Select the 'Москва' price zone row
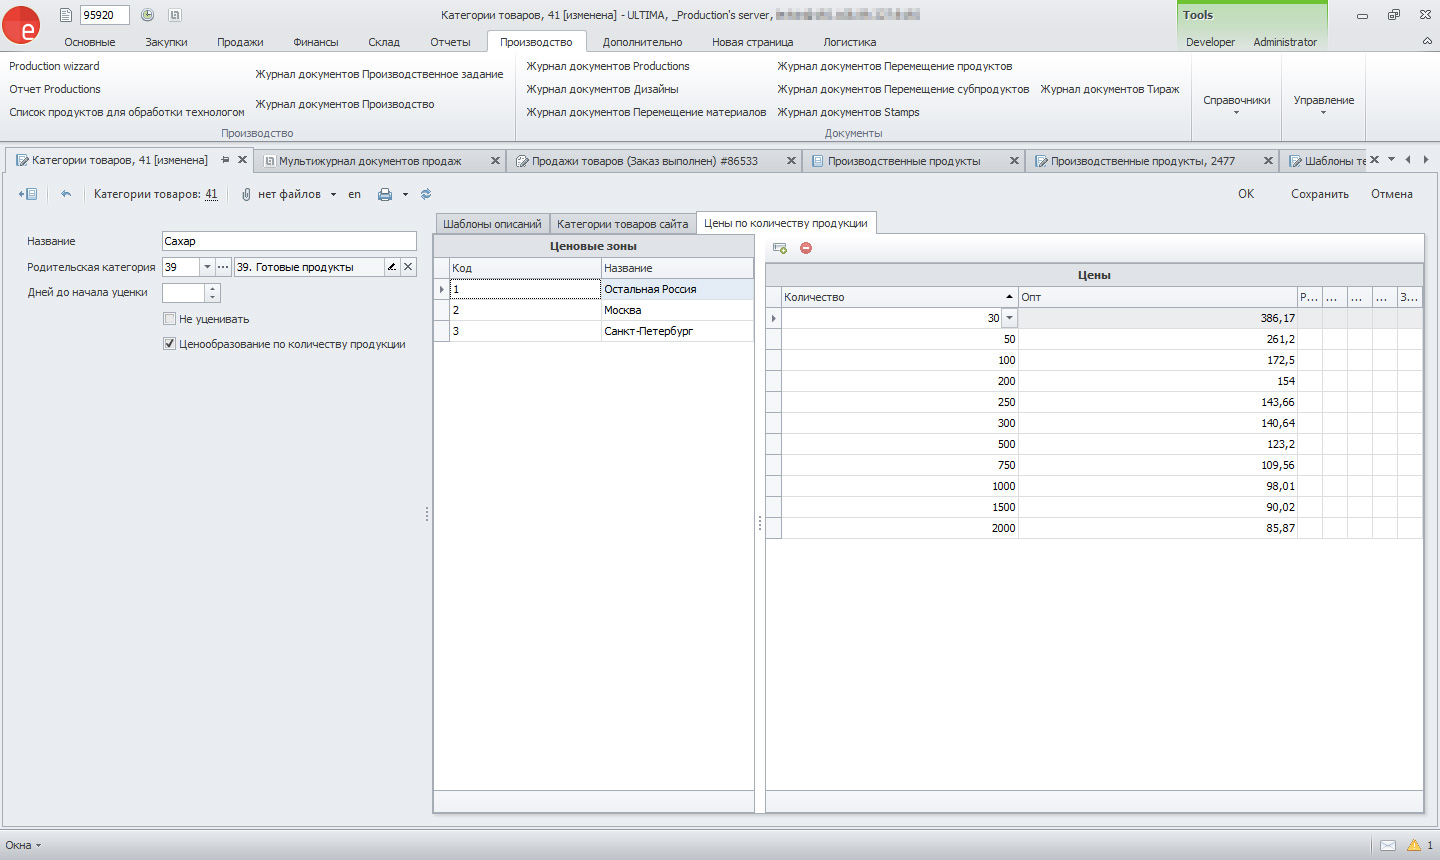 coord(622,310)
